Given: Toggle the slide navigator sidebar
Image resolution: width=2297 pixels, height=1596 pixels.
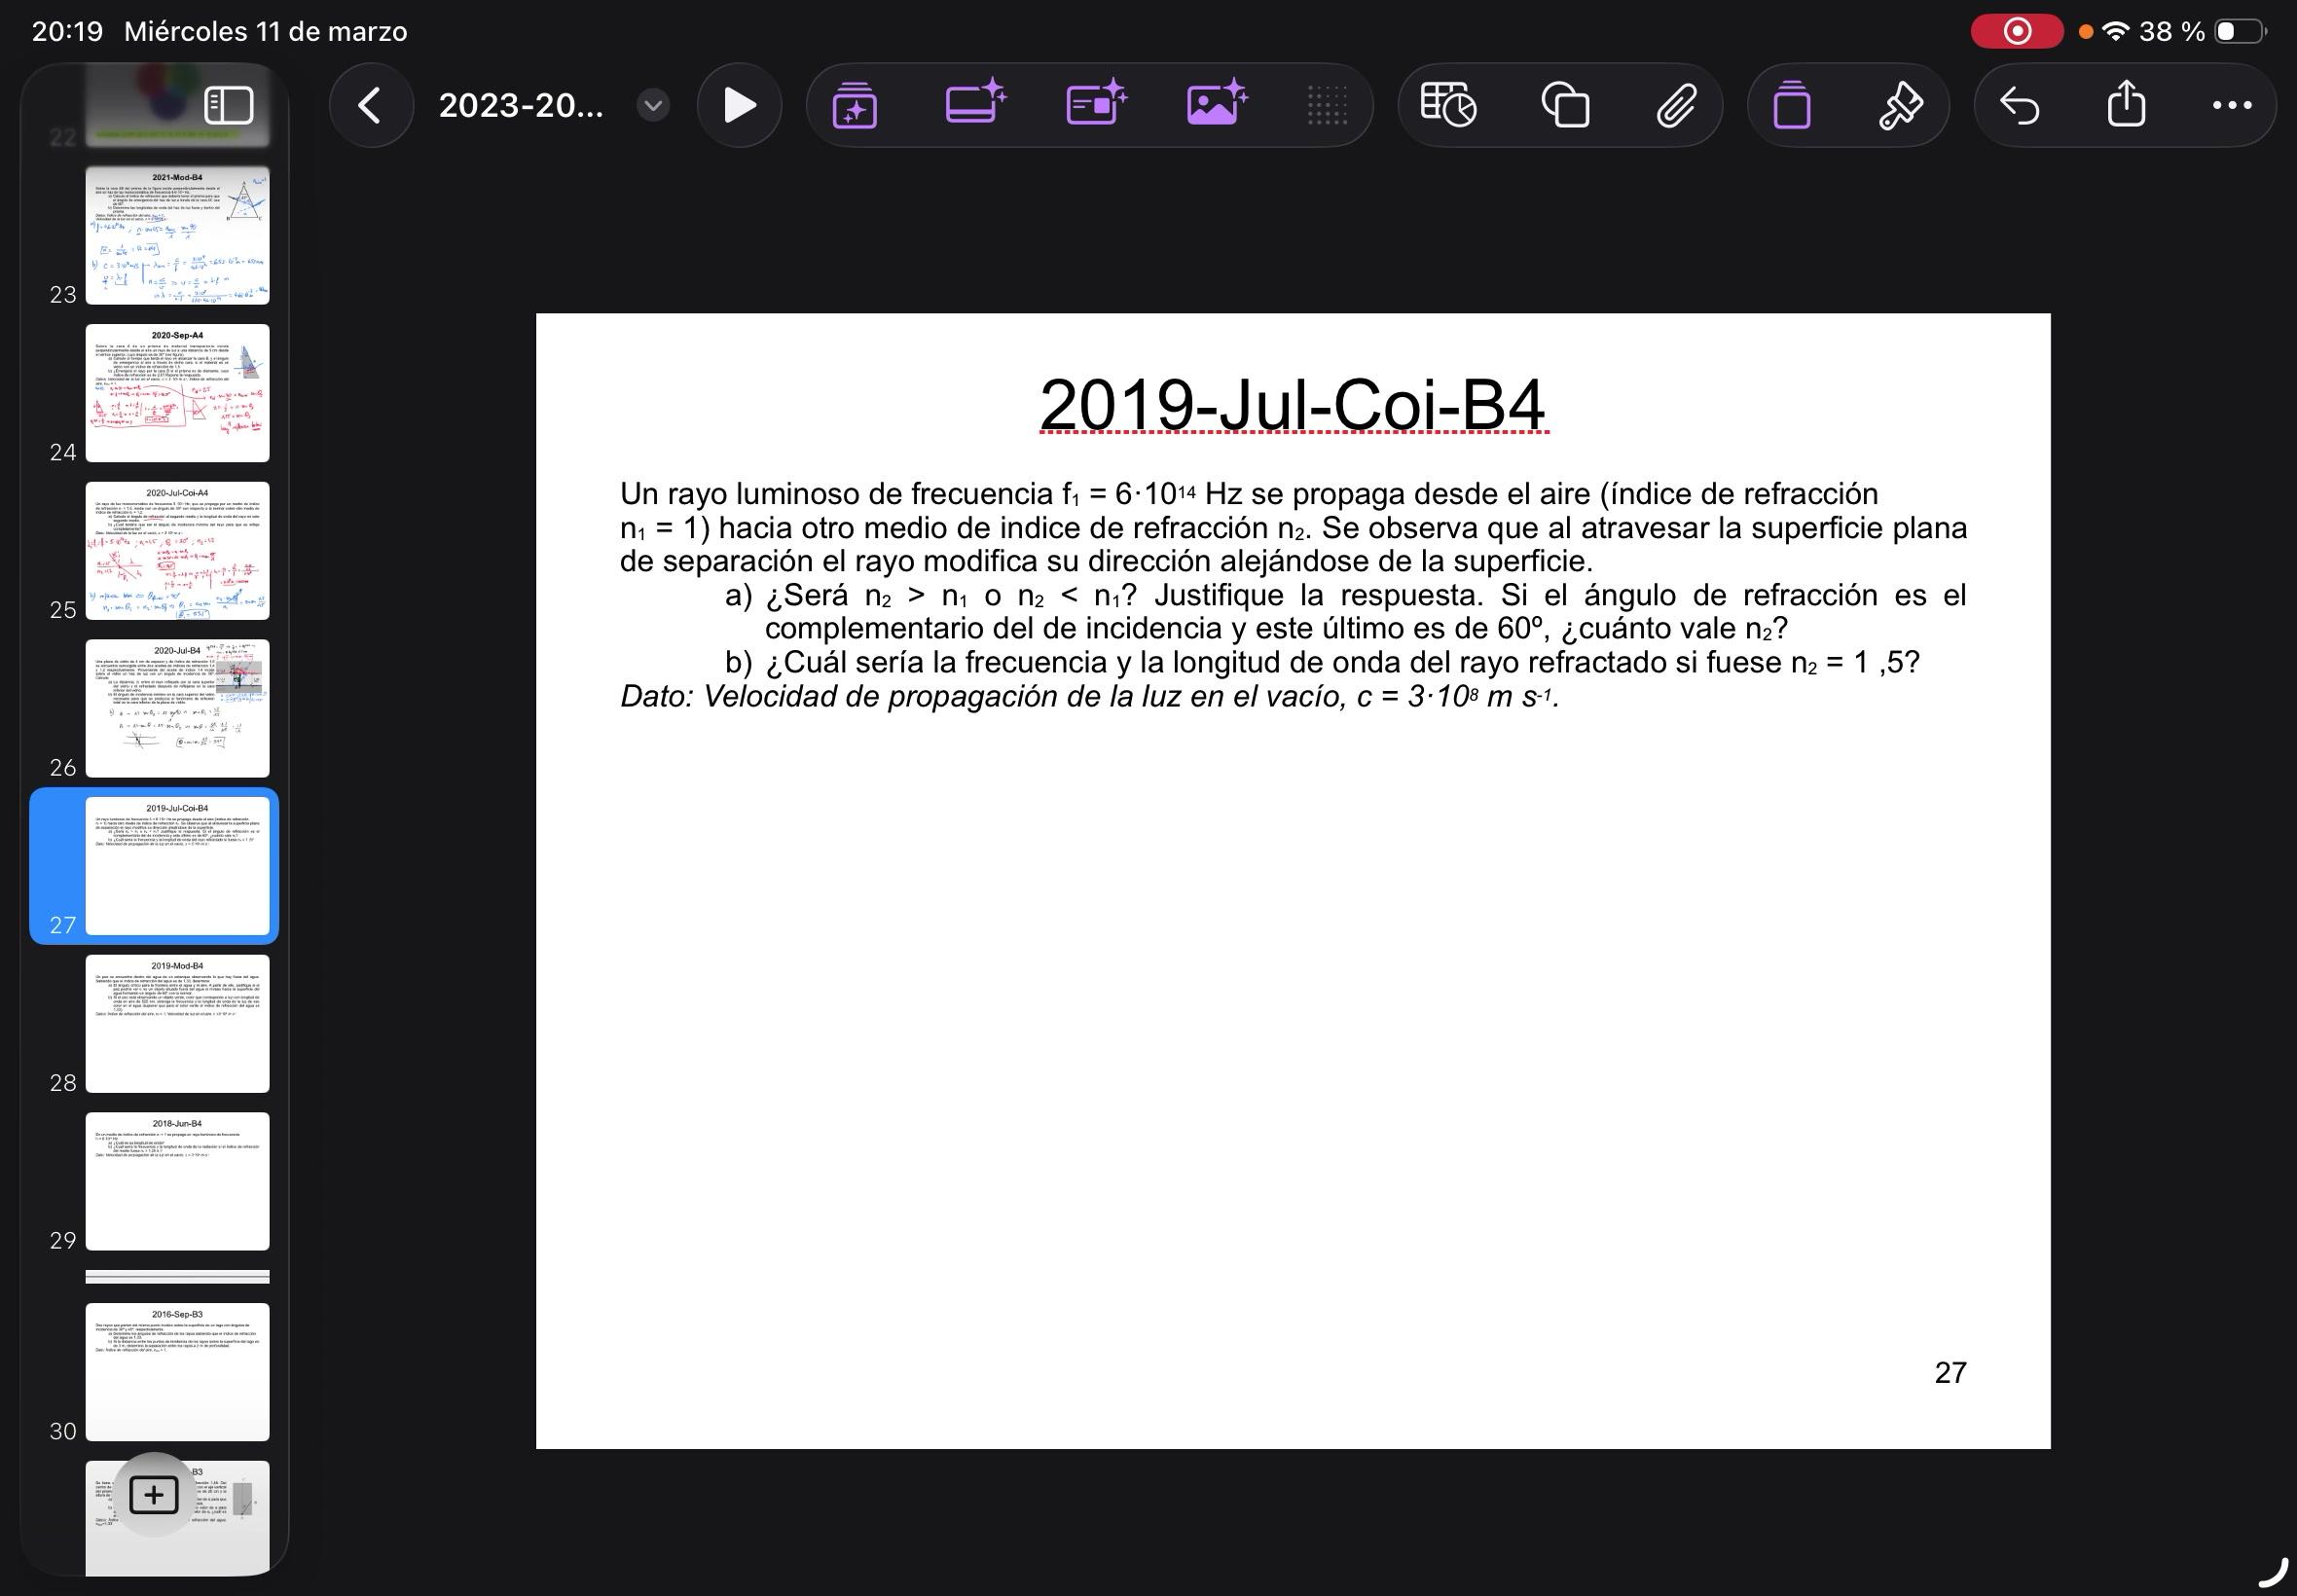Looking at the screenshot, I should (228, 105).
